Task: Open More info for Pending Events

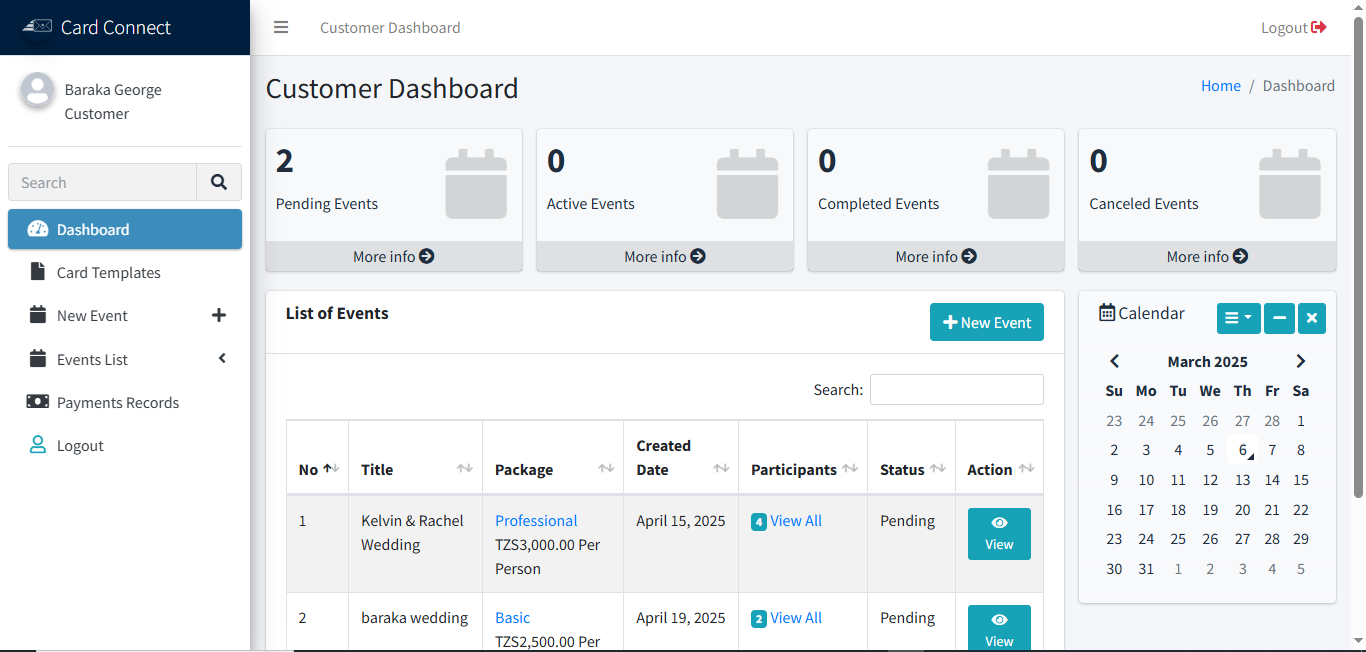Action: coord(393,256)
